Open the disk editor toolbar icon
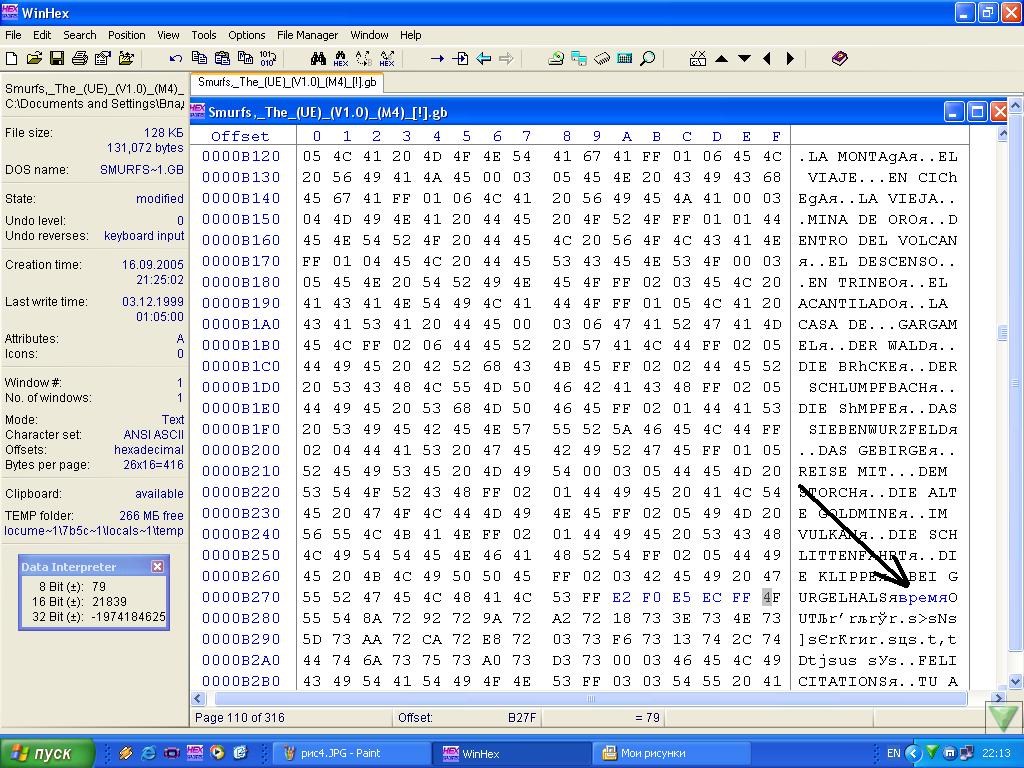1024x768 pixels. click(556, 59)
